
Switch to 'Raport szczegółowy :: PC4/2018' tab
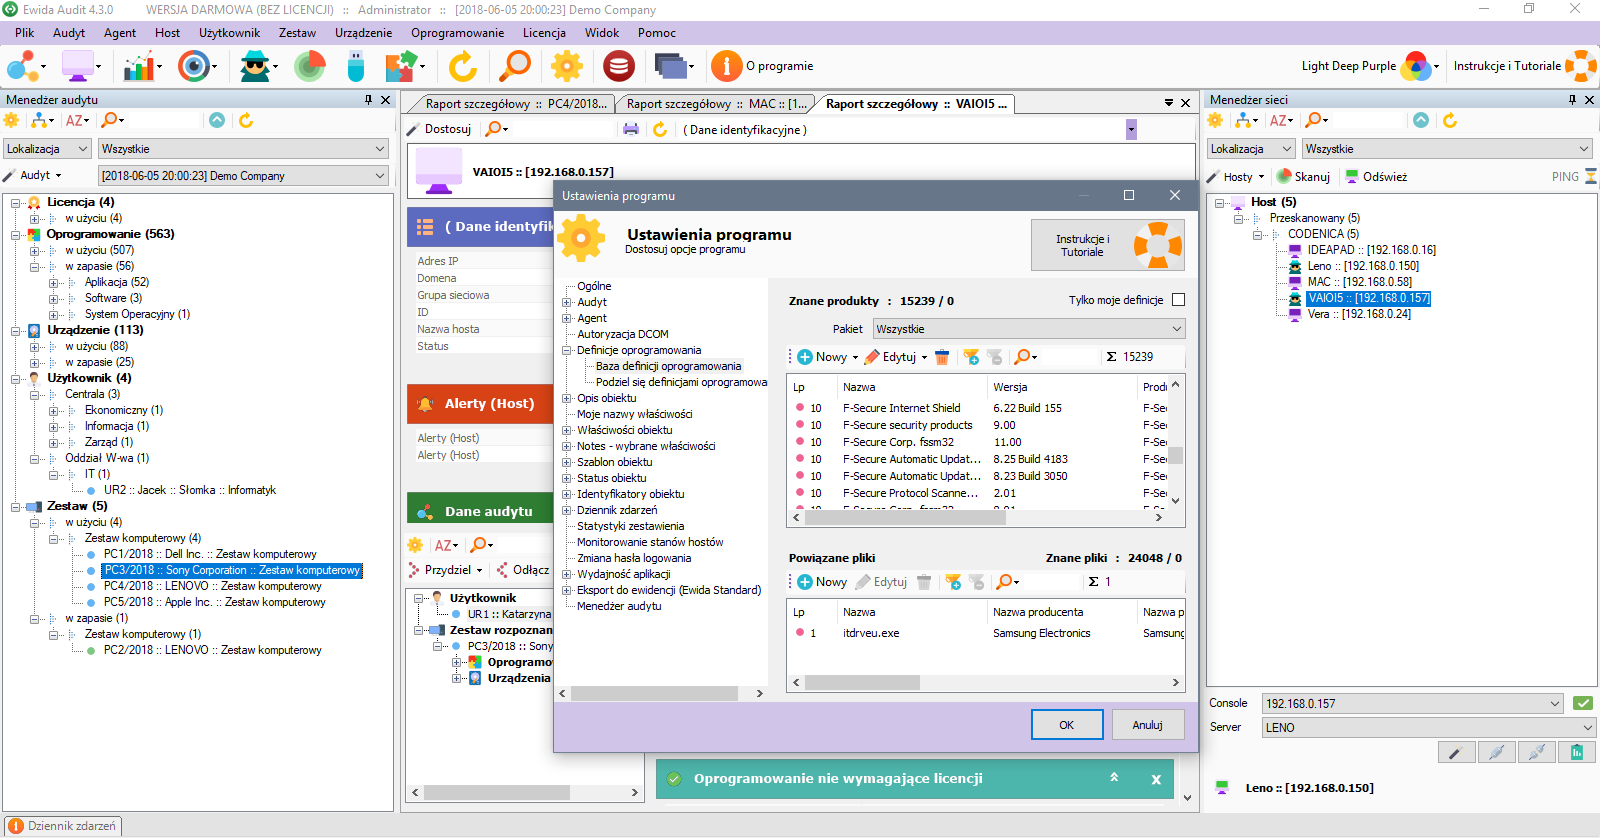[513, 104]
